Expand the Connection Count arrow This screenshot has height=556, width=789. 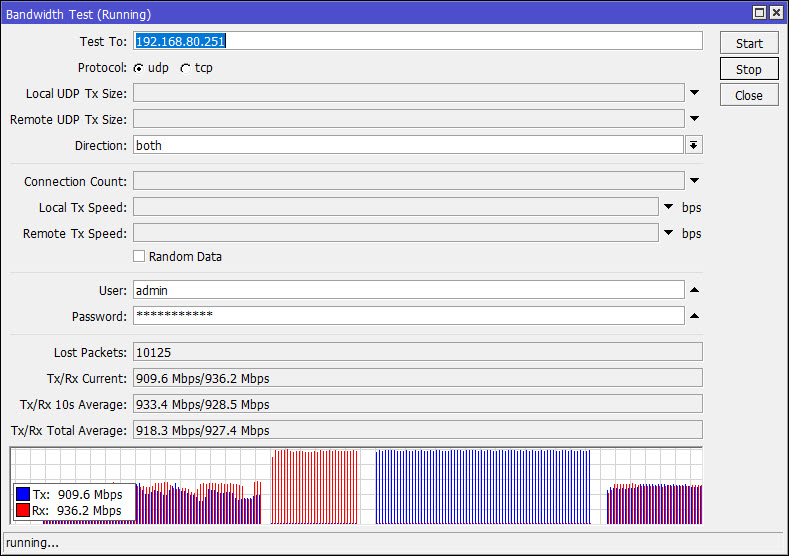[694, 181]
